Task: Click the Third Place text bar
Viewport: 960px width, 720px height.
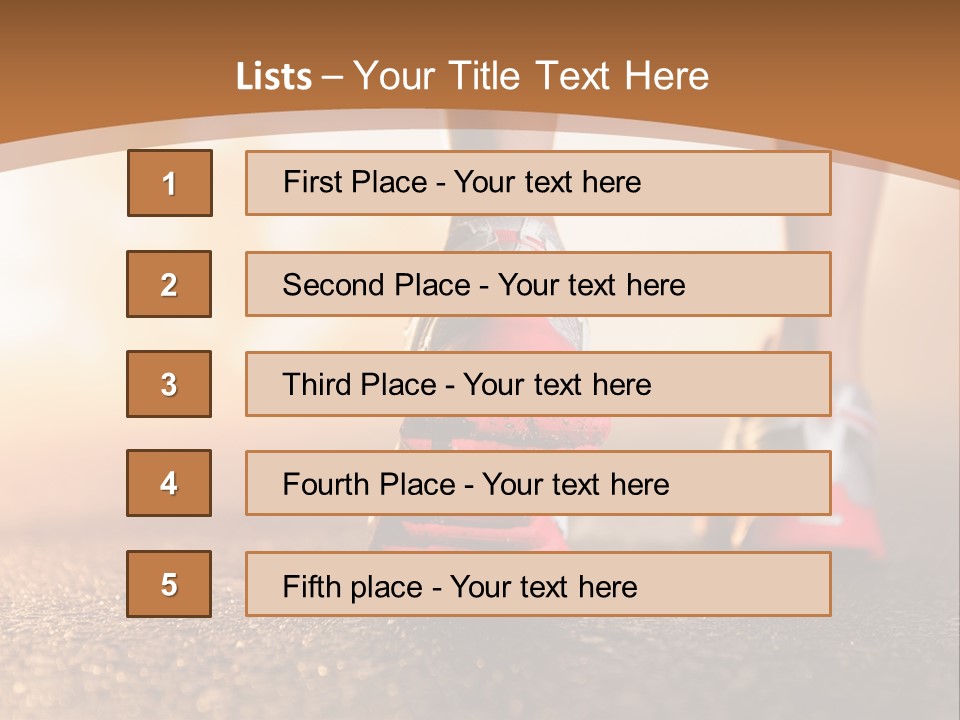Action: coord(538,384)
